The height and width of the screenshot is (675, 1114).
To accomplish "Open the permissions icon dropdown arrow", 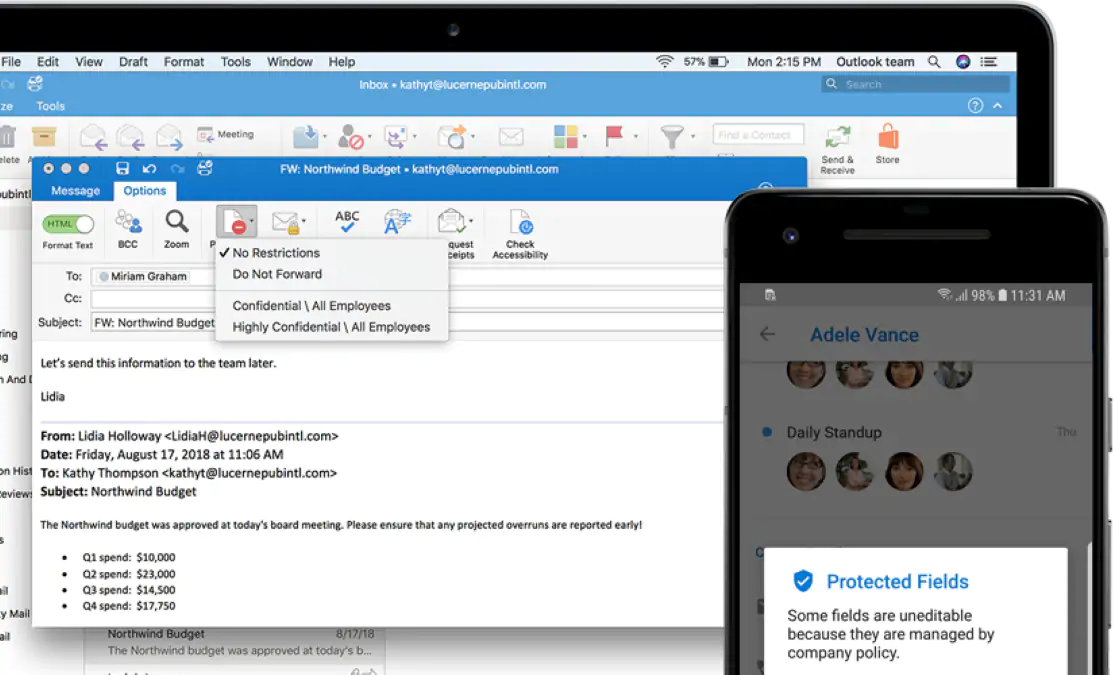I will pyautogui.click(x=251, y=222).
